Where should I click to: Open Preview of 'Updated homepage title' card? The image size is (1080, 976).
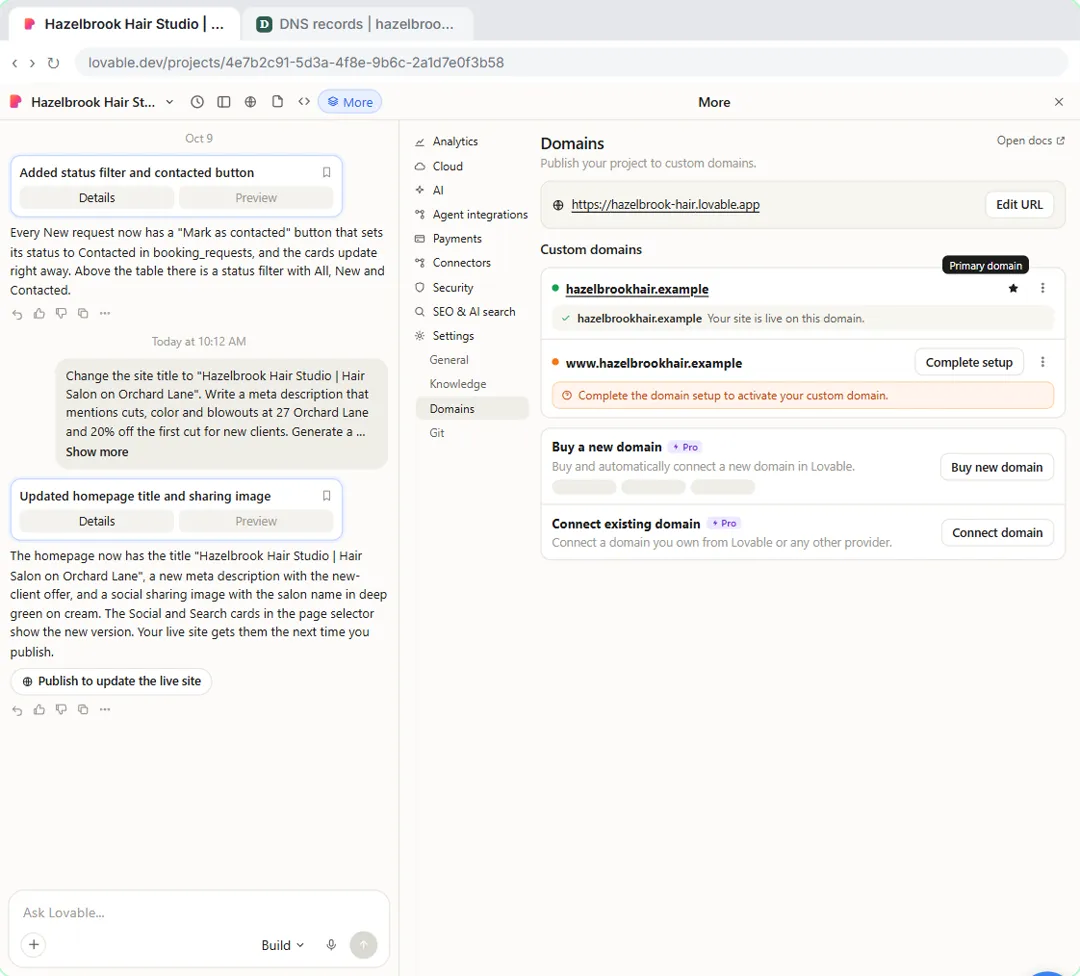click(256, 521)
